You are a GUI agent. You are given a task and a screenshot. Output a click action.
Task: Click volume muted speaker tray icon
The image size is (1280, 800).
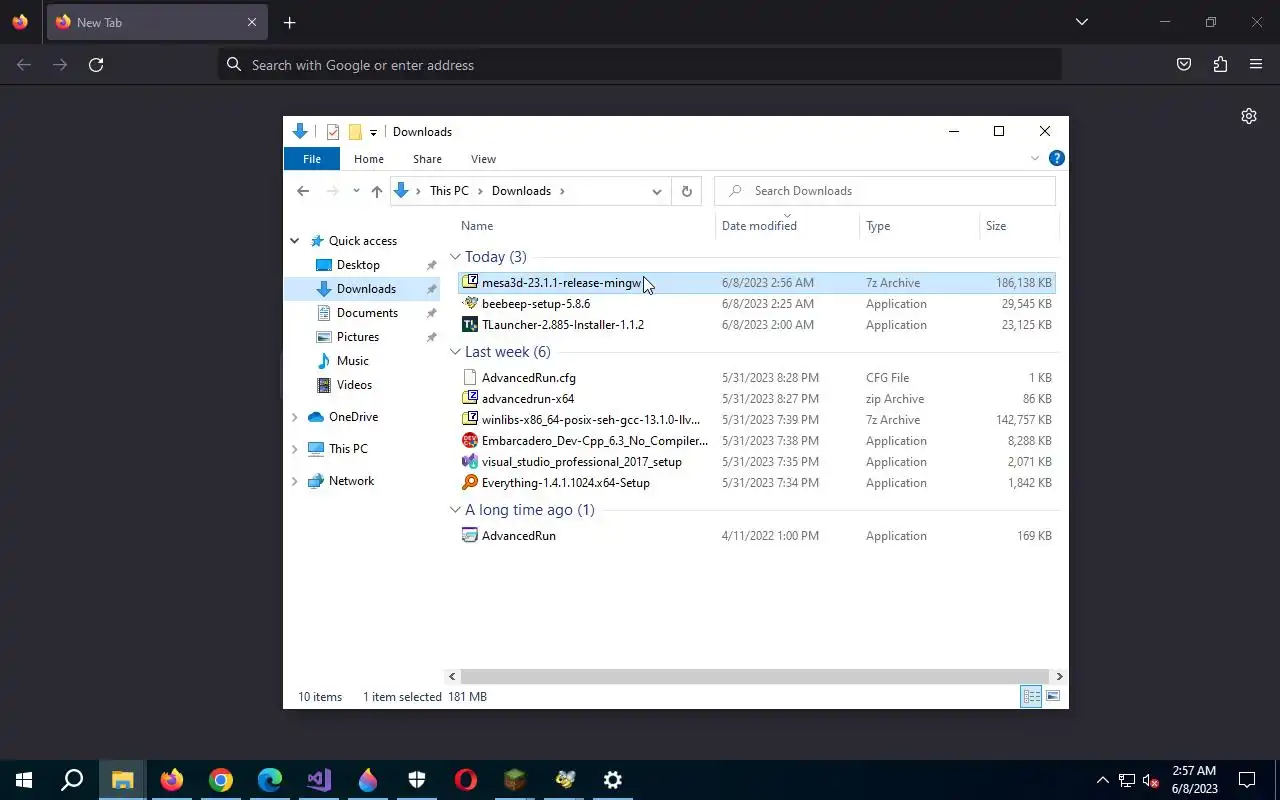[x=1150, y=780]
